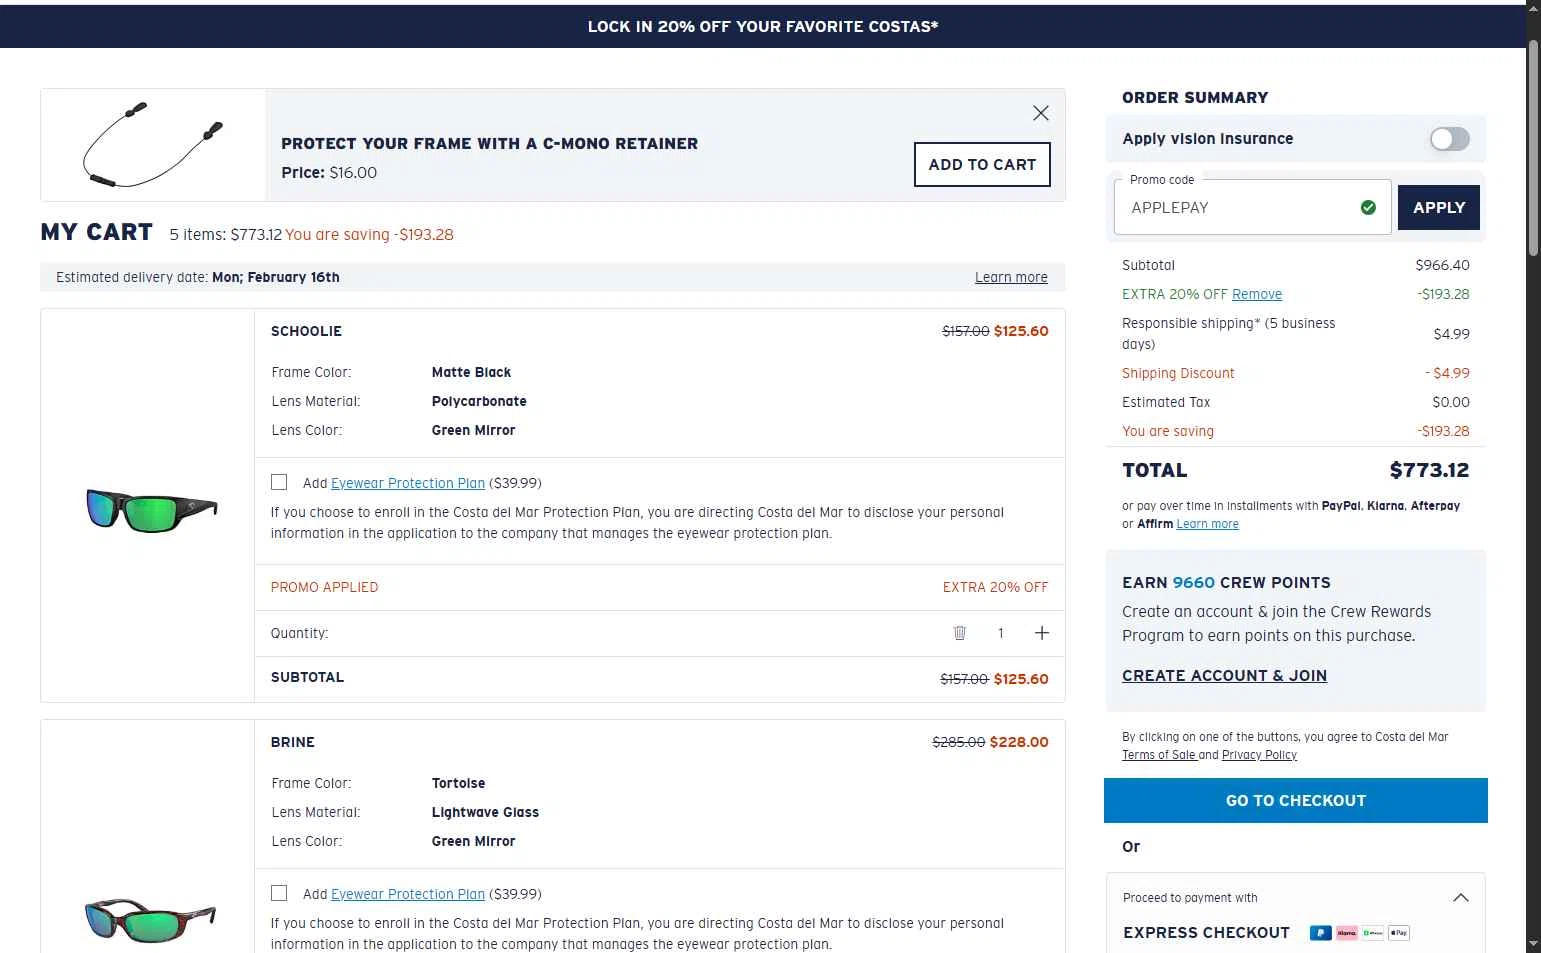Apply the promo code

(x=1438, y=207)
